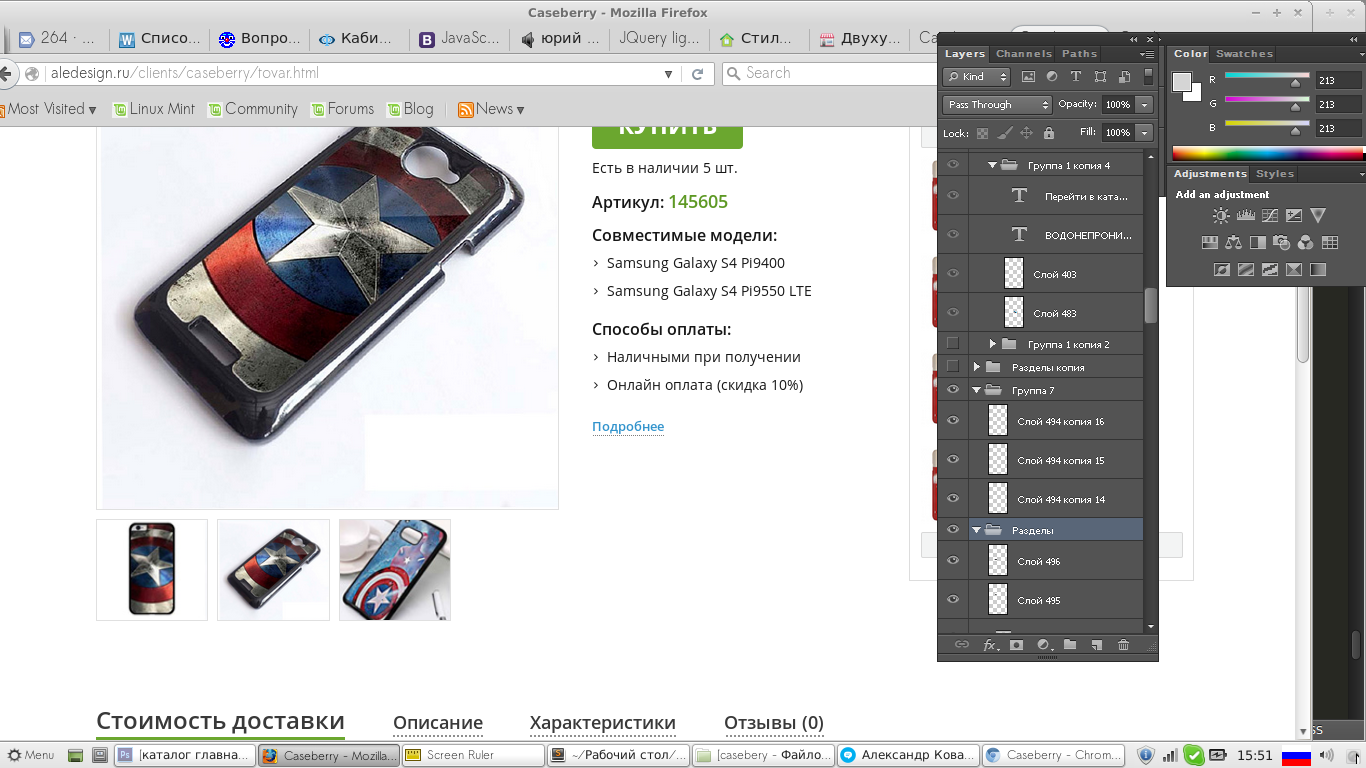Switch to the Channels tab
This screenshot has height=768, width=1366.
1024,54
